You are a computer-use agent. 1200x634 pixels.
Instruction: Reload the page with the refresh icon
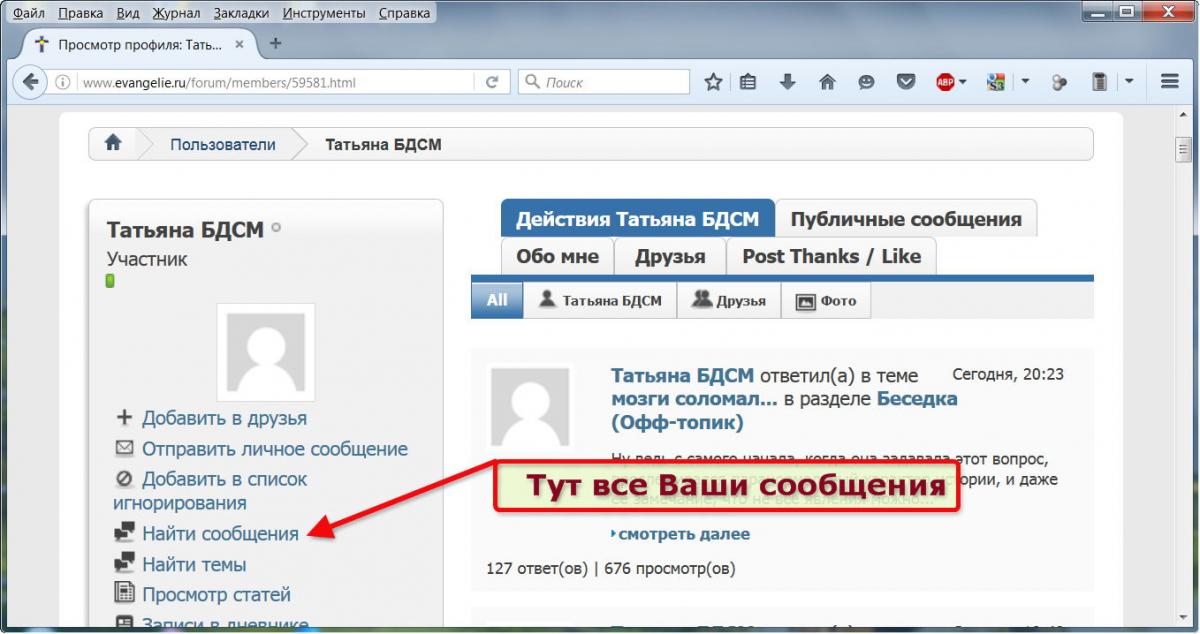pyautogui.click(x=492, y=82)
